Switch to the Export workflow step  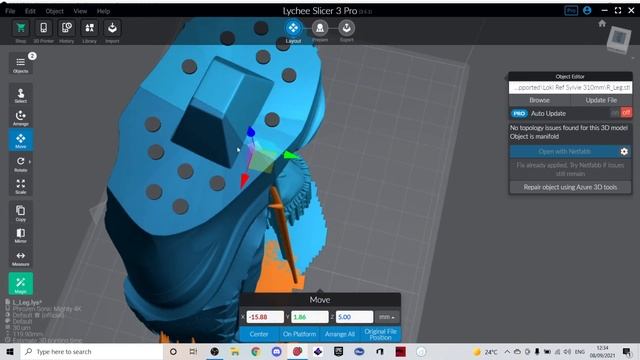(347, 28)
